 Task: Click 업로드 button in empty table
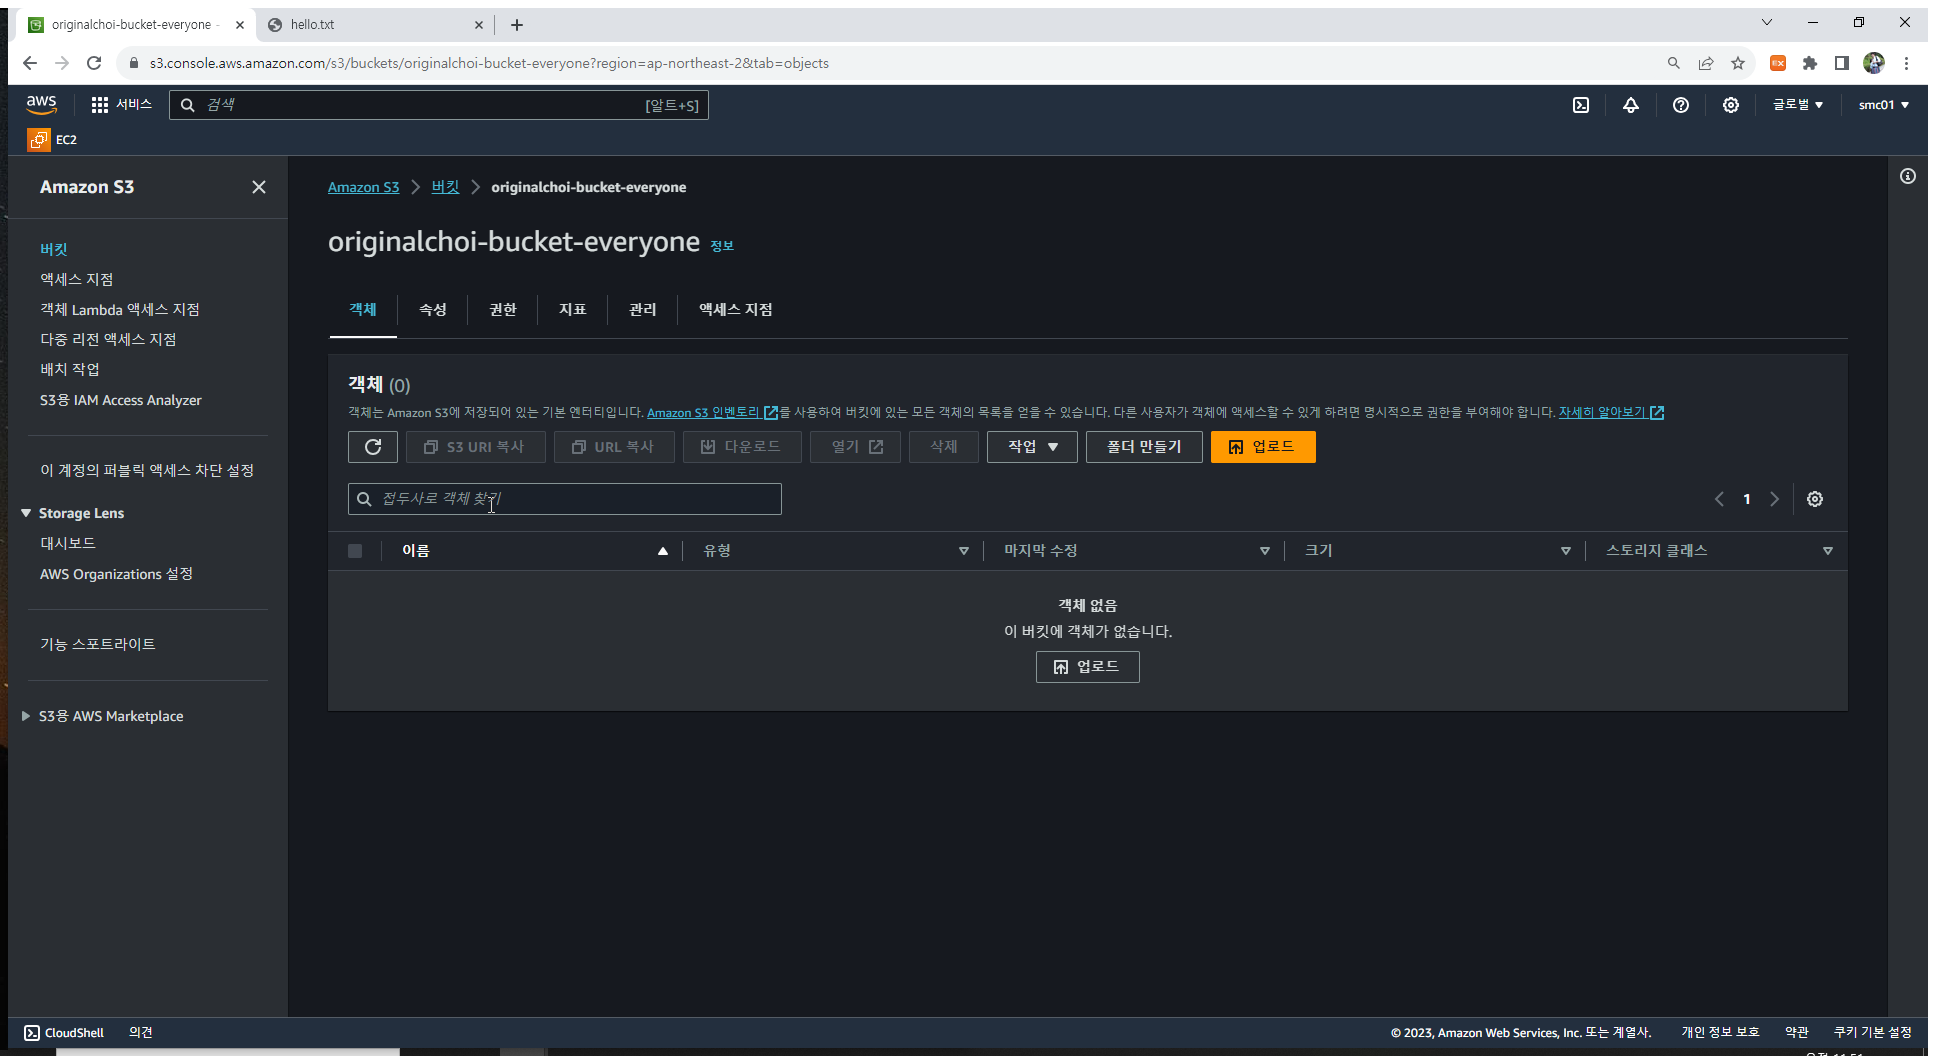[1088, 667]
